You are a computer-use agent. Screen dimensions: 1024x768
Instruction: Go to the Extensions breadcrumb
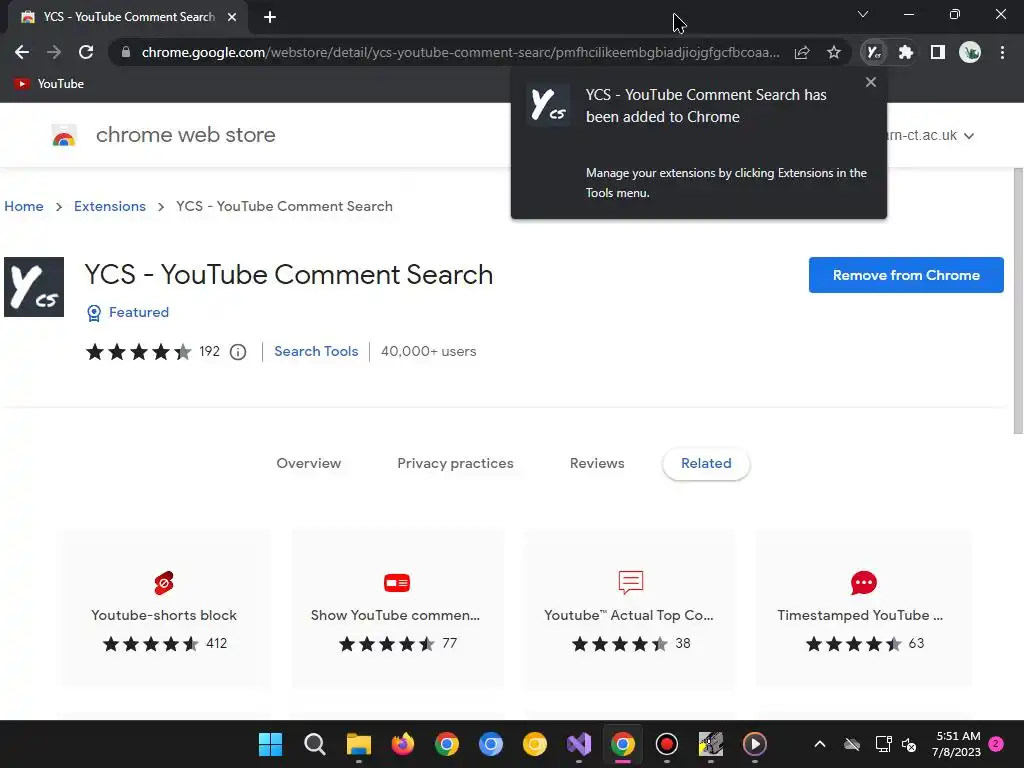(110, 206)
